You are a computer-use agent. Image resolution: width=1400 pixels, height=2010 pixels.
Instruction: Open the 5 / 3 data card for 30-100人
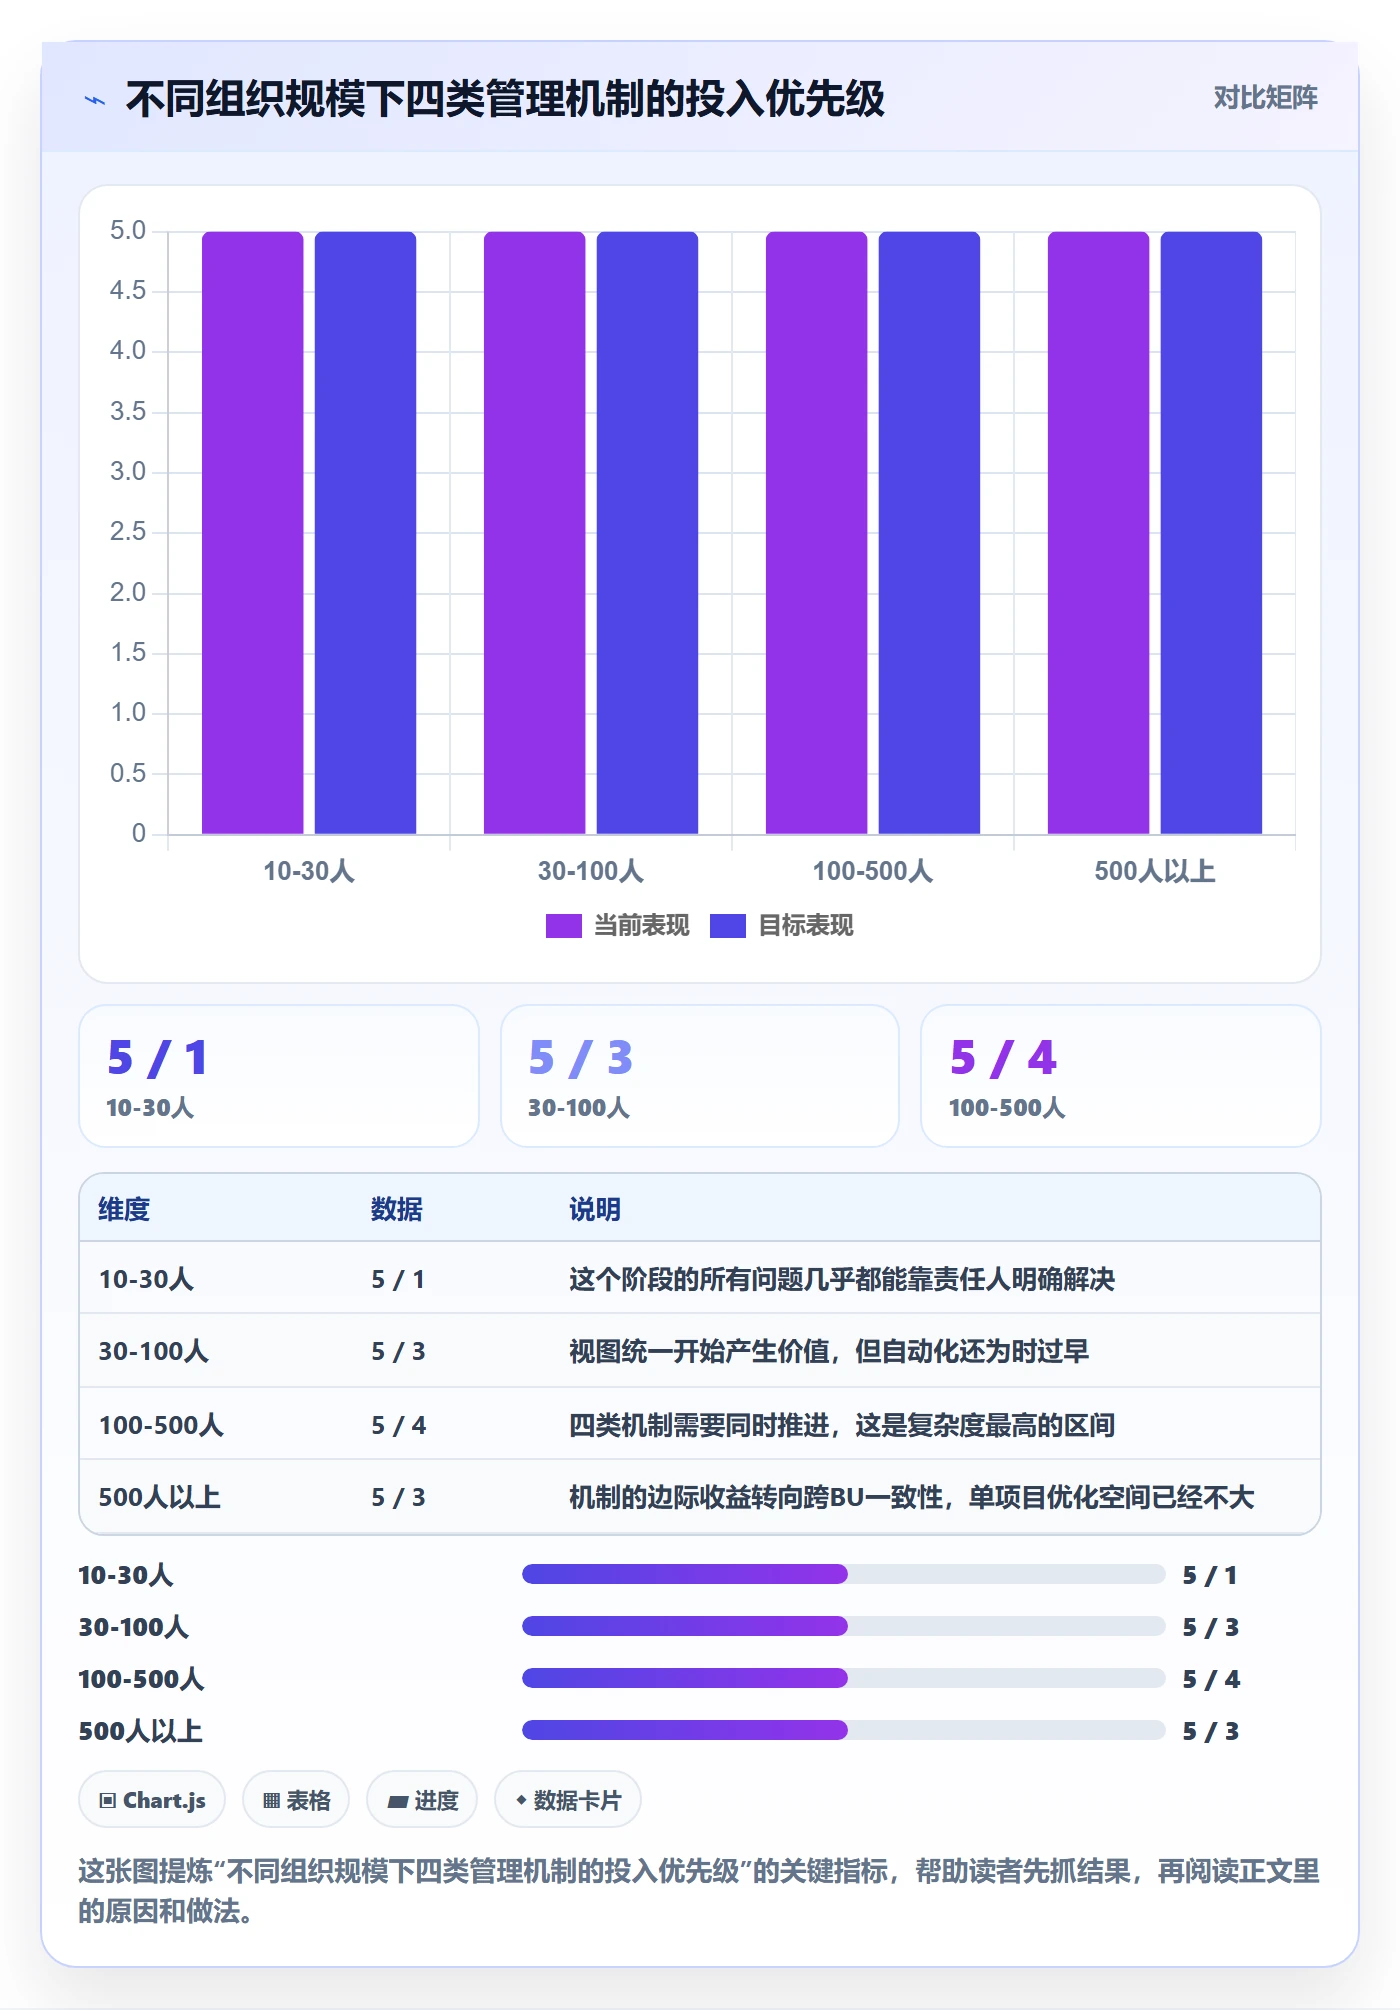[700, 1076]
